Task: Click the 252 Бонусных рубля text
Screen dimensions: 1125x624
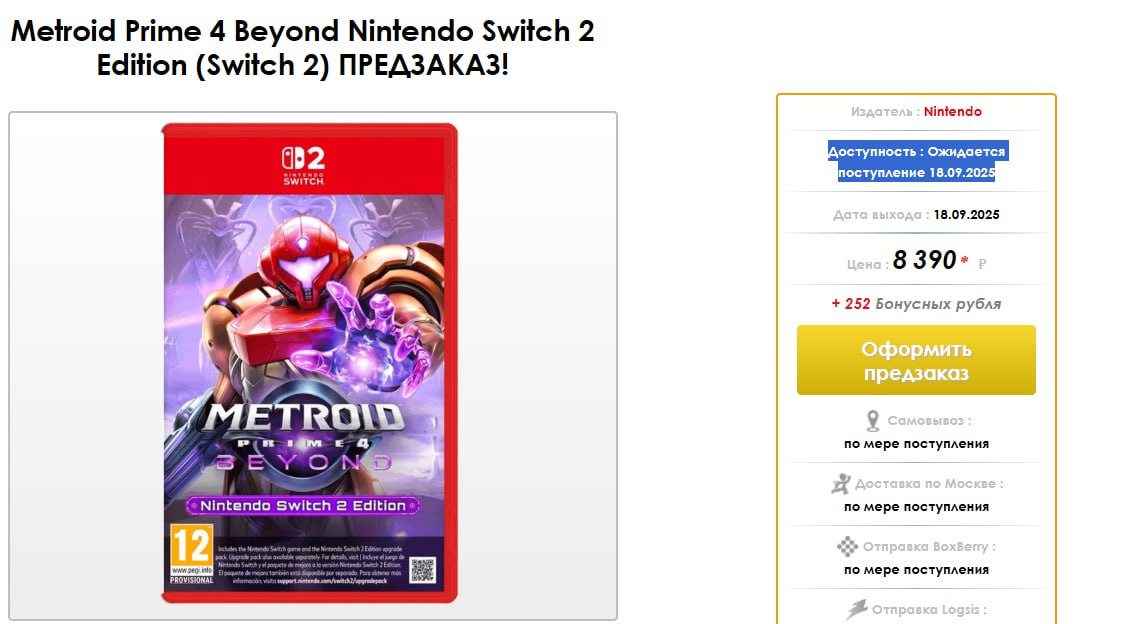Action: pyautogui.click(x=916, y=304)
